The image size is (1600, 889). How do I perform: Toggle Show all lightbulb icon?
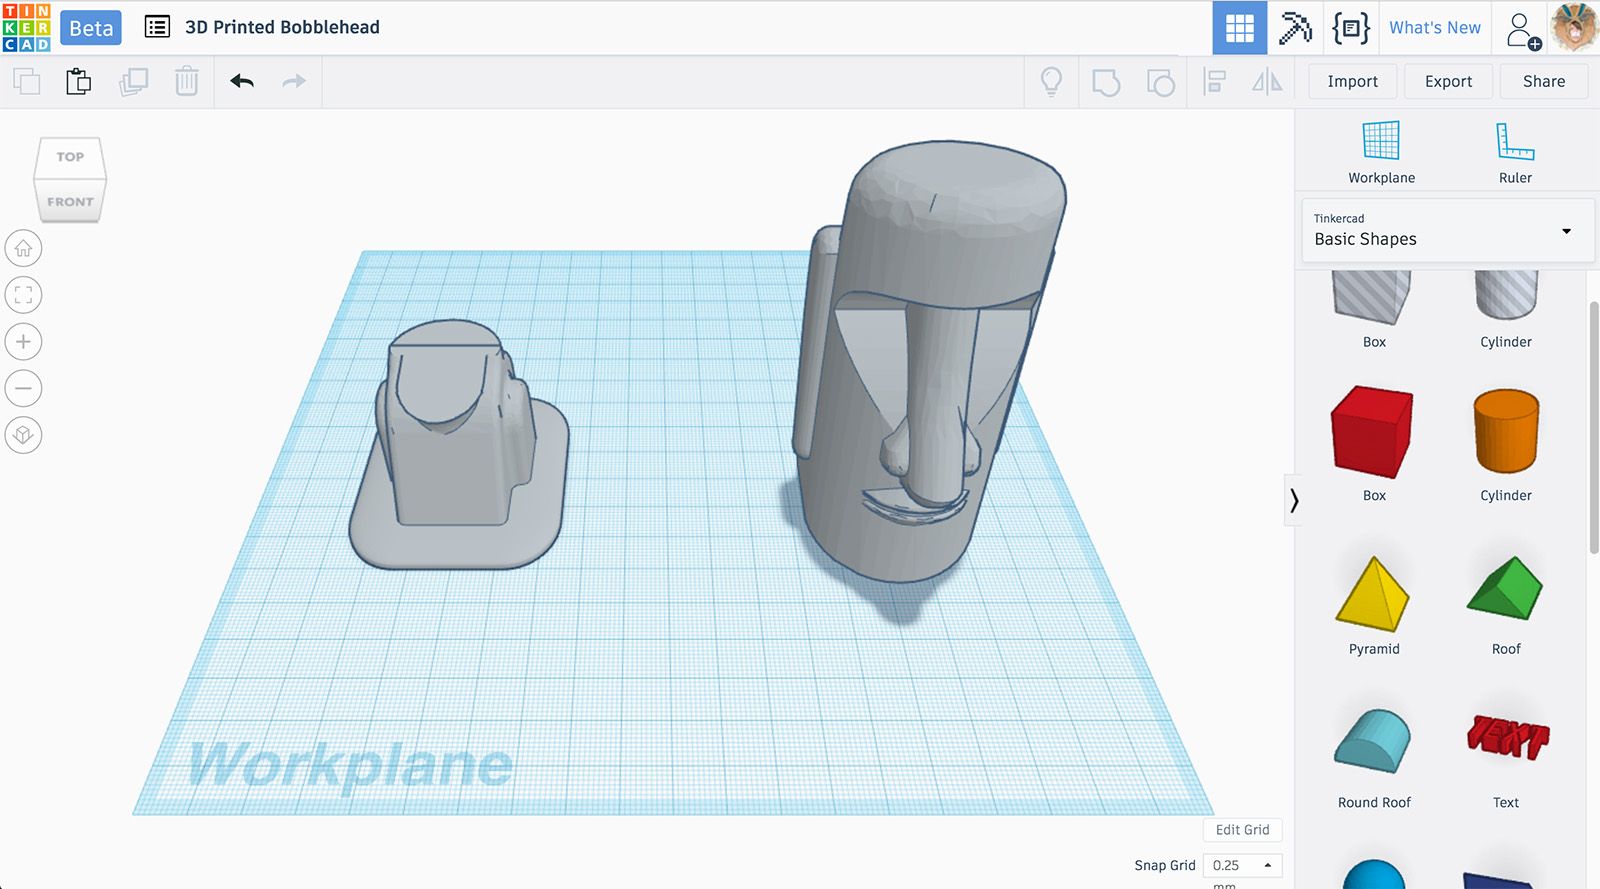[x=1051, y=82]
